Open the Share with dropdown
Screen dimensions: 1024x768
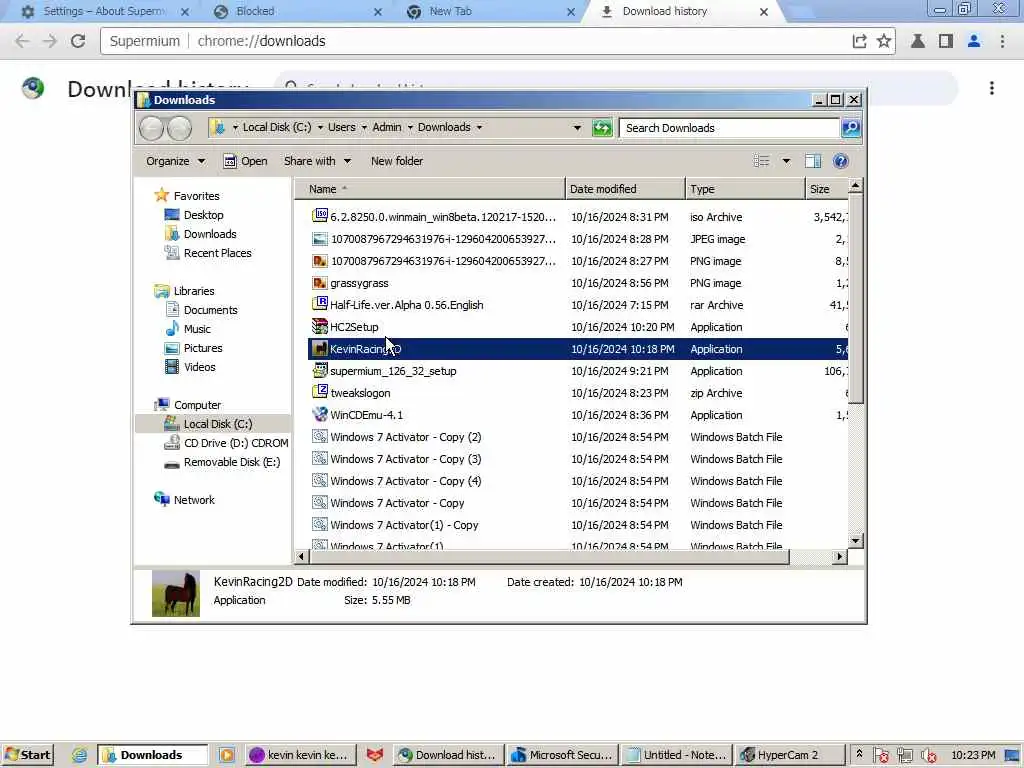click(x=317, y=161)
